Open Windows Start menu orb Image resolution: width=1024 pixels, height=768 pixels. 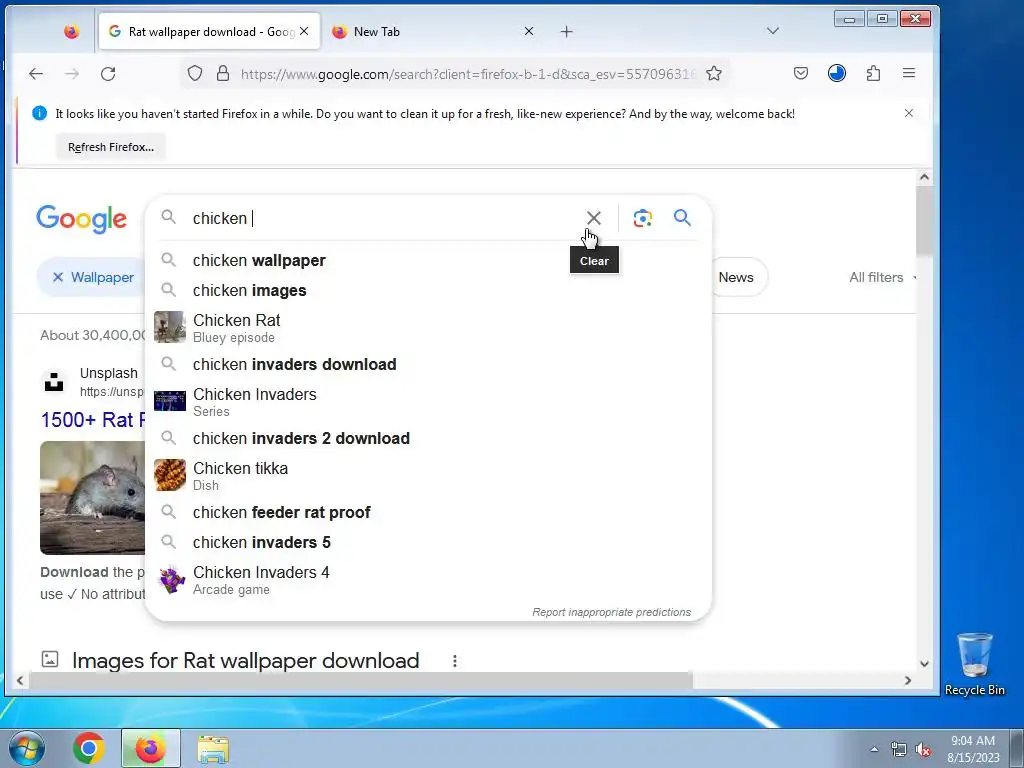(x=27, y=748)
